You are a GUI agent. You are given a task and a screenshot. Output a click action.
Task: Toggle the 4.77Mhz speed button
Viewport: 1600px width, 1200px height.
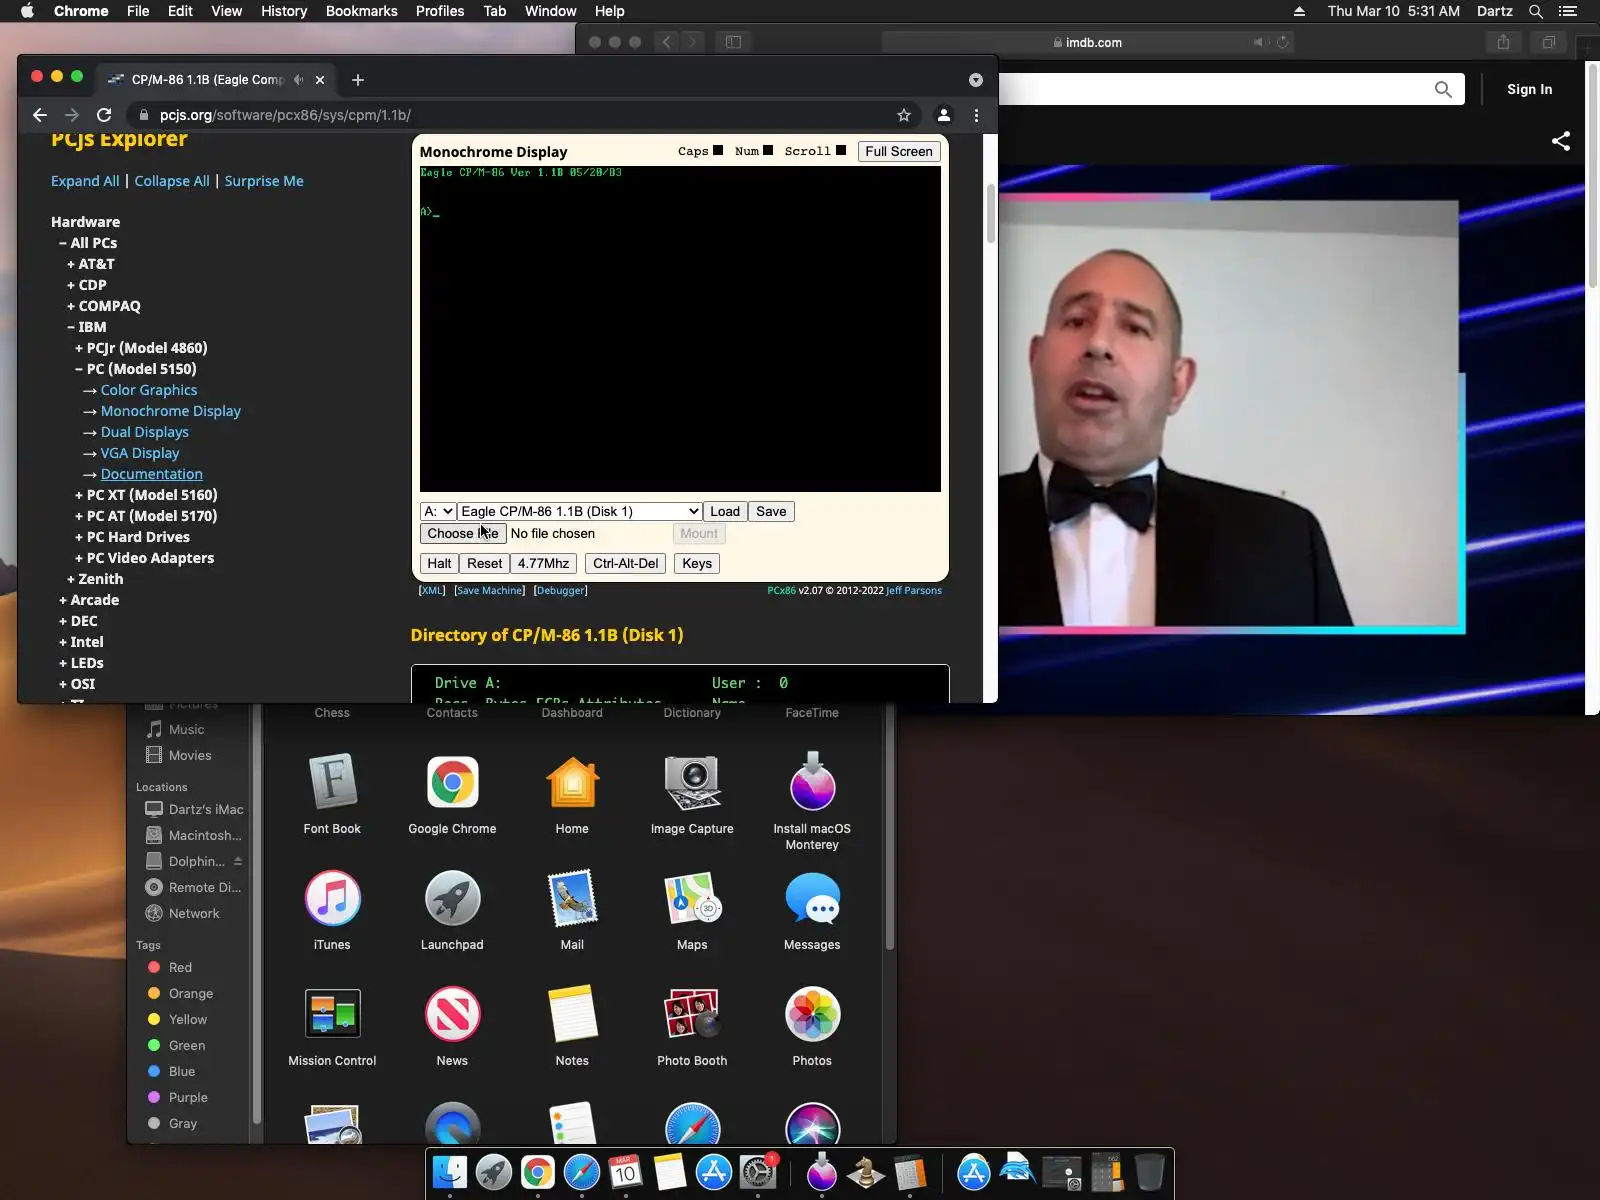point(543,563)
